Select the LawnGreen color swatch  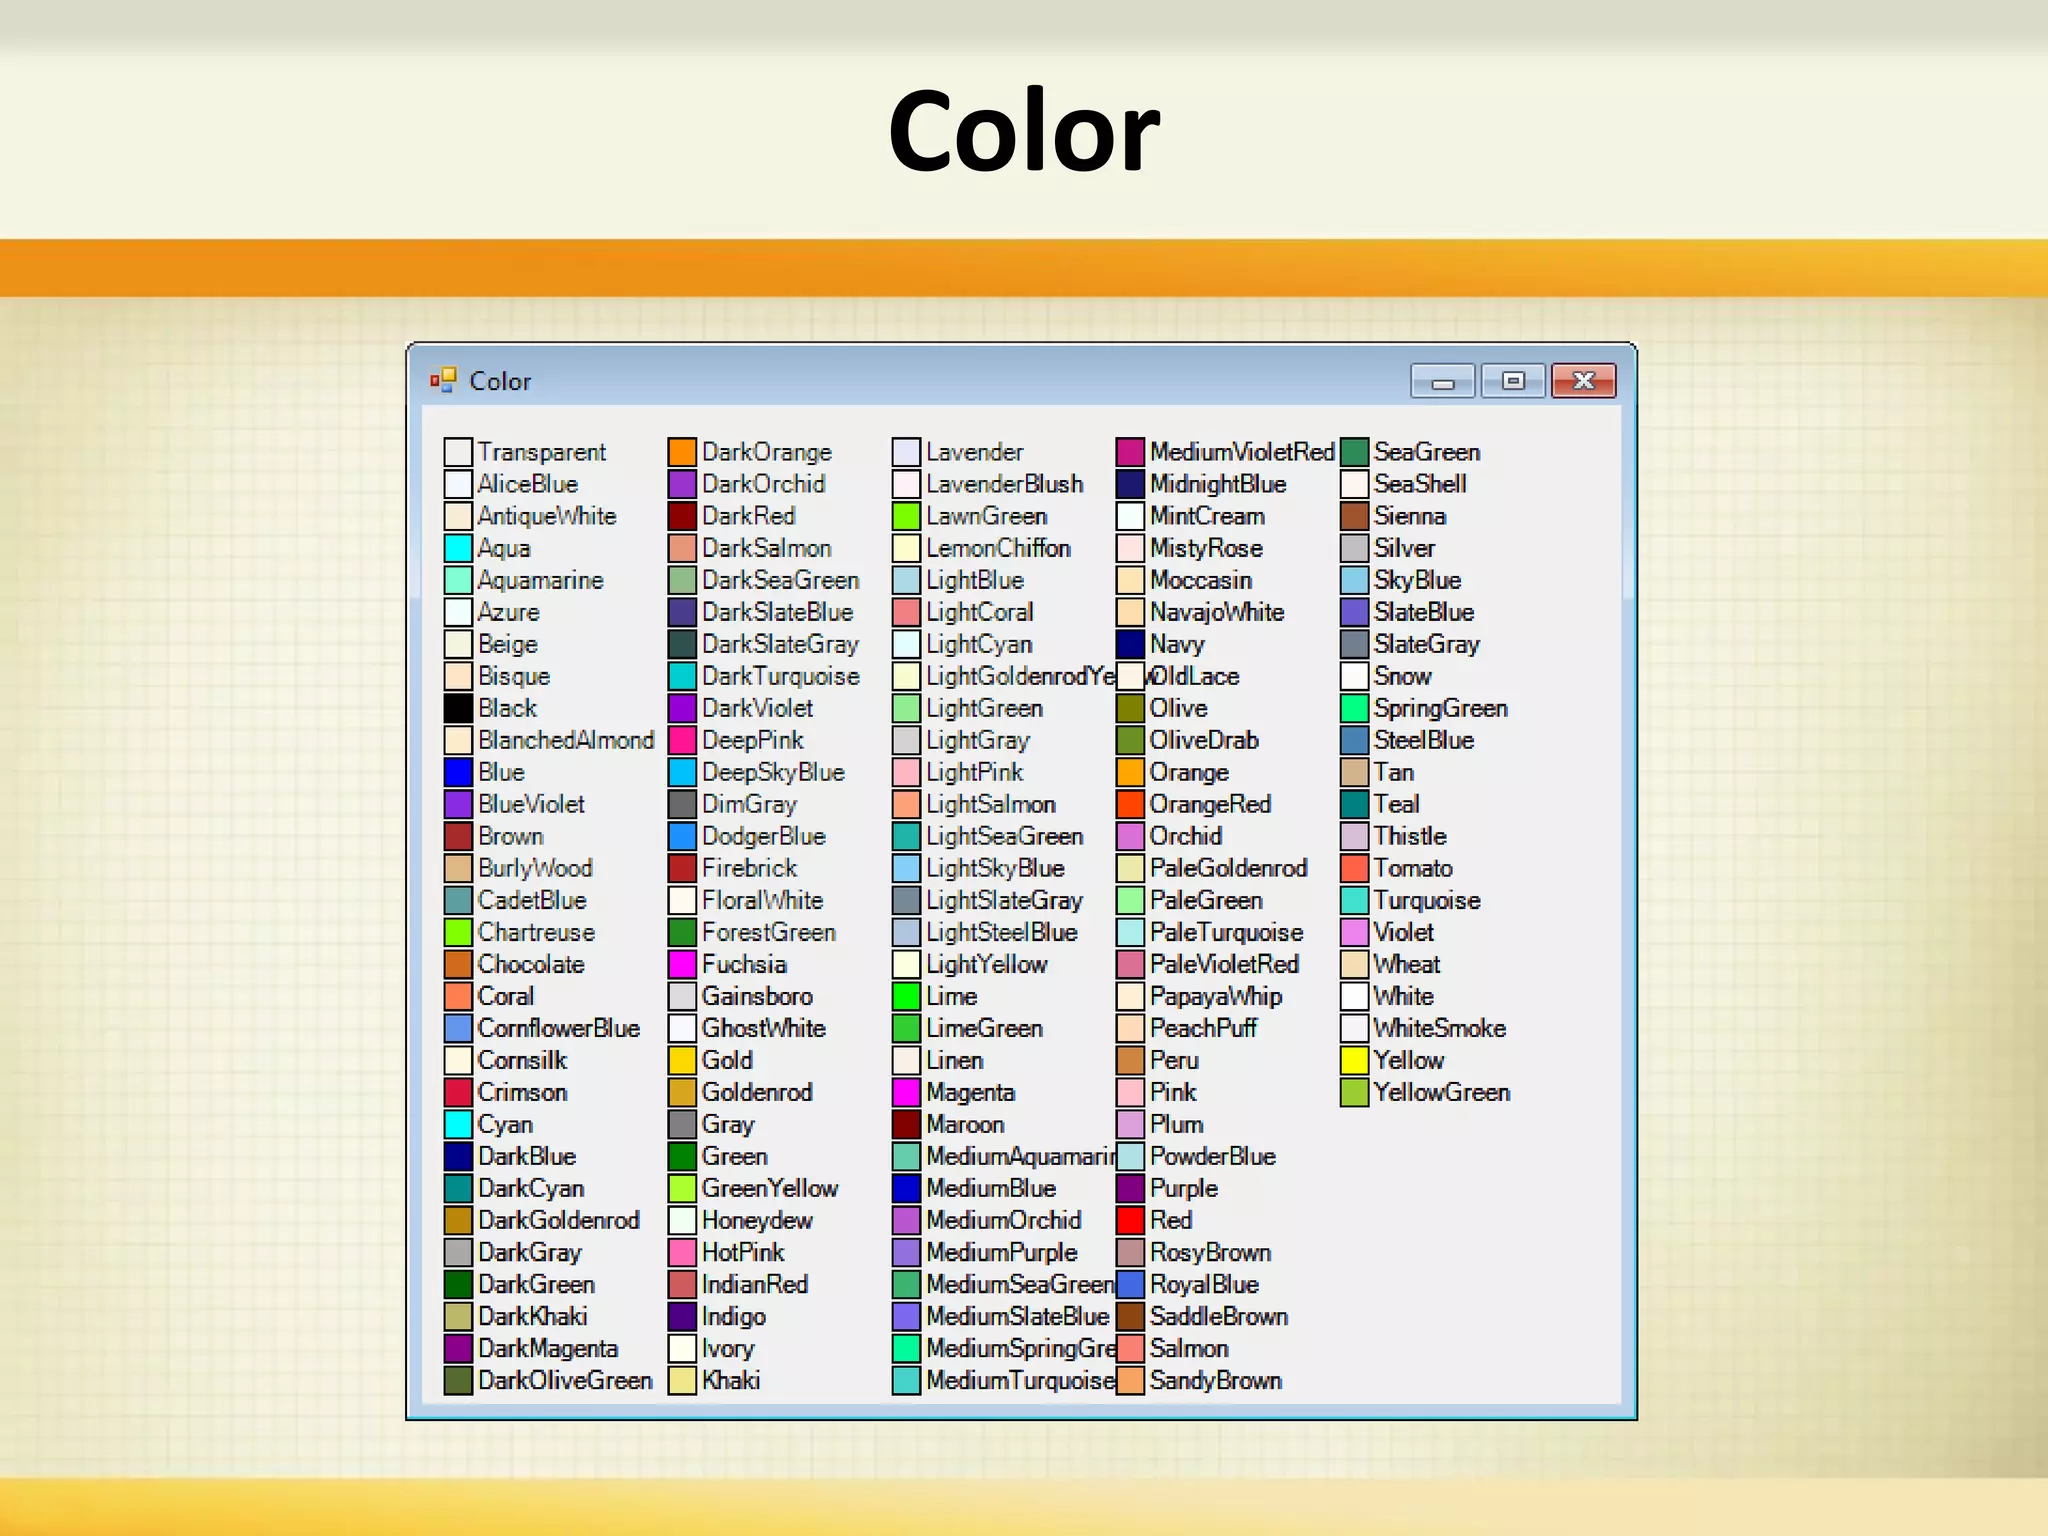906,517
